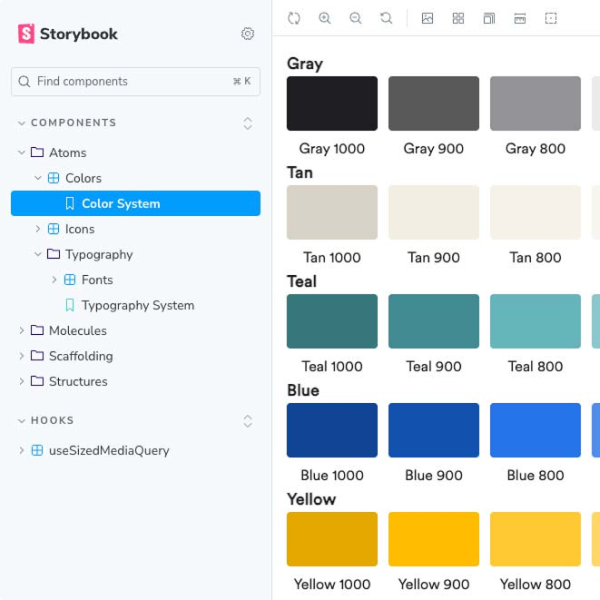Click the remount component icon

point(294,18)
